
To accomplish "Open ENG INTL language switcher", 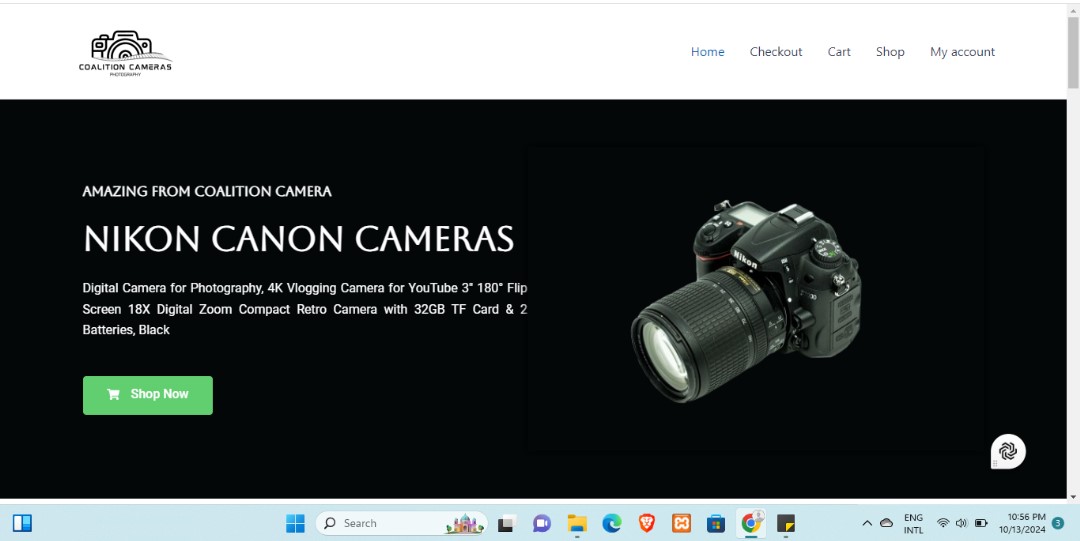I will [913, 524].
